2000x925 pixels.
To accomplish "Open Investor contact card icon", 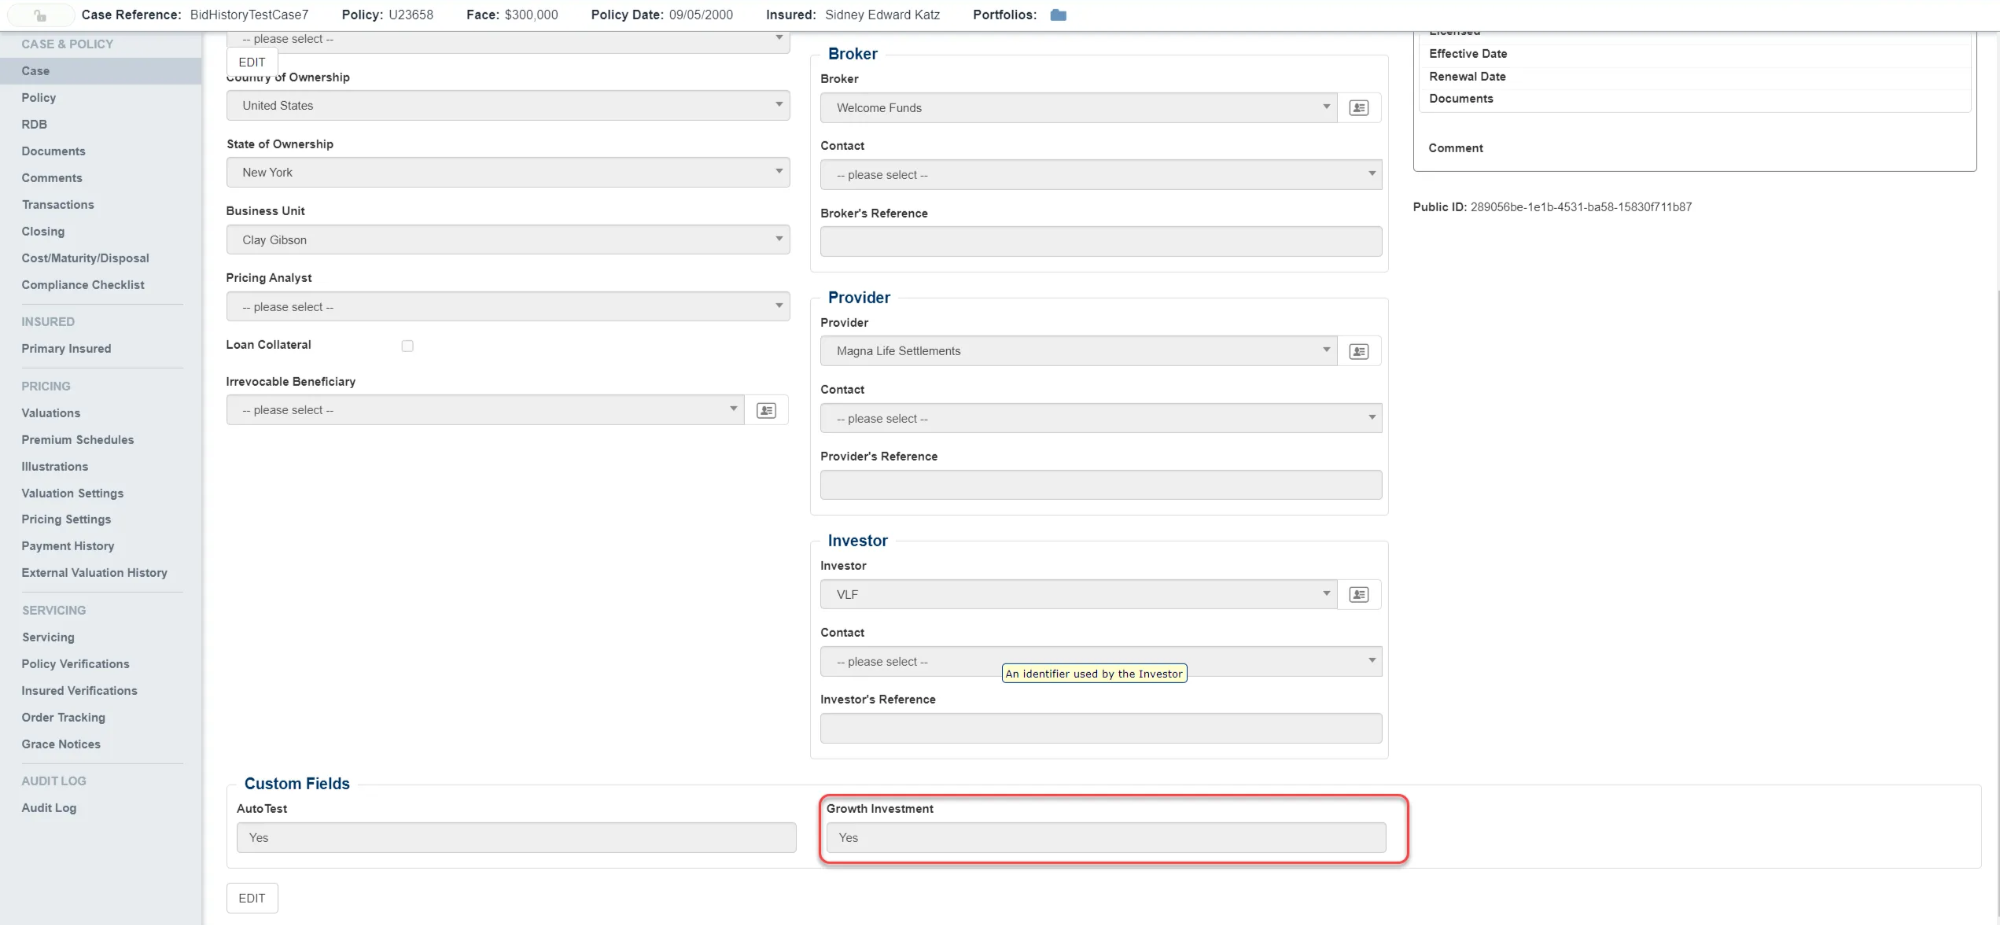I will coord(1358,595).
